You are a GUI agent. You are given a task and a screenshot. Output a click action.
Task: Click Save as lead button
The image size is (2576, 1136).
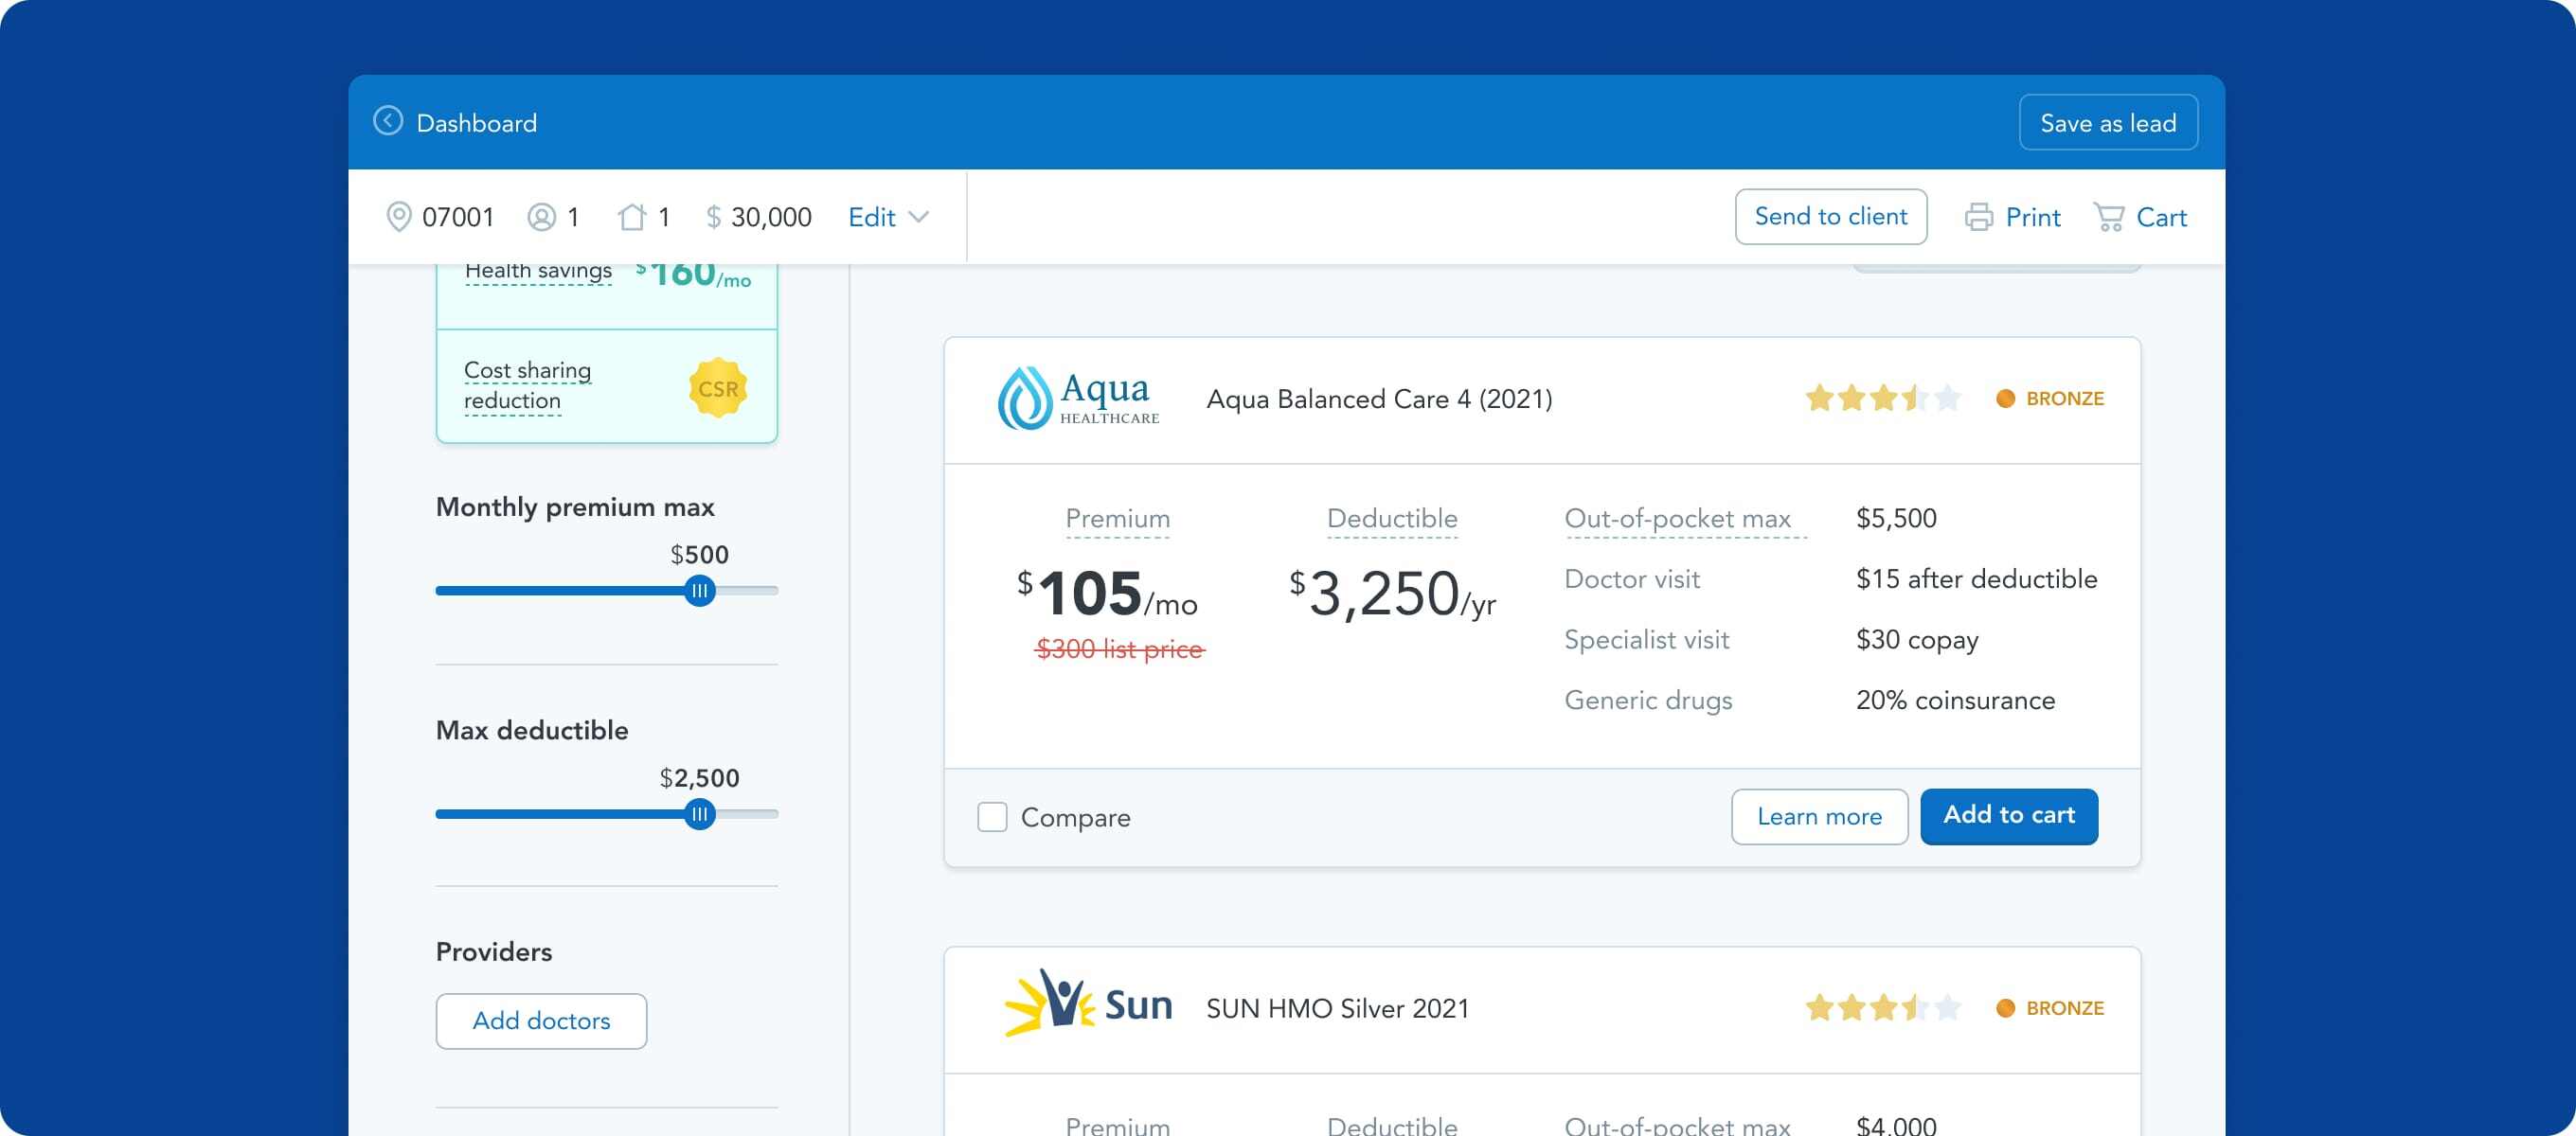click(2108, 122)
